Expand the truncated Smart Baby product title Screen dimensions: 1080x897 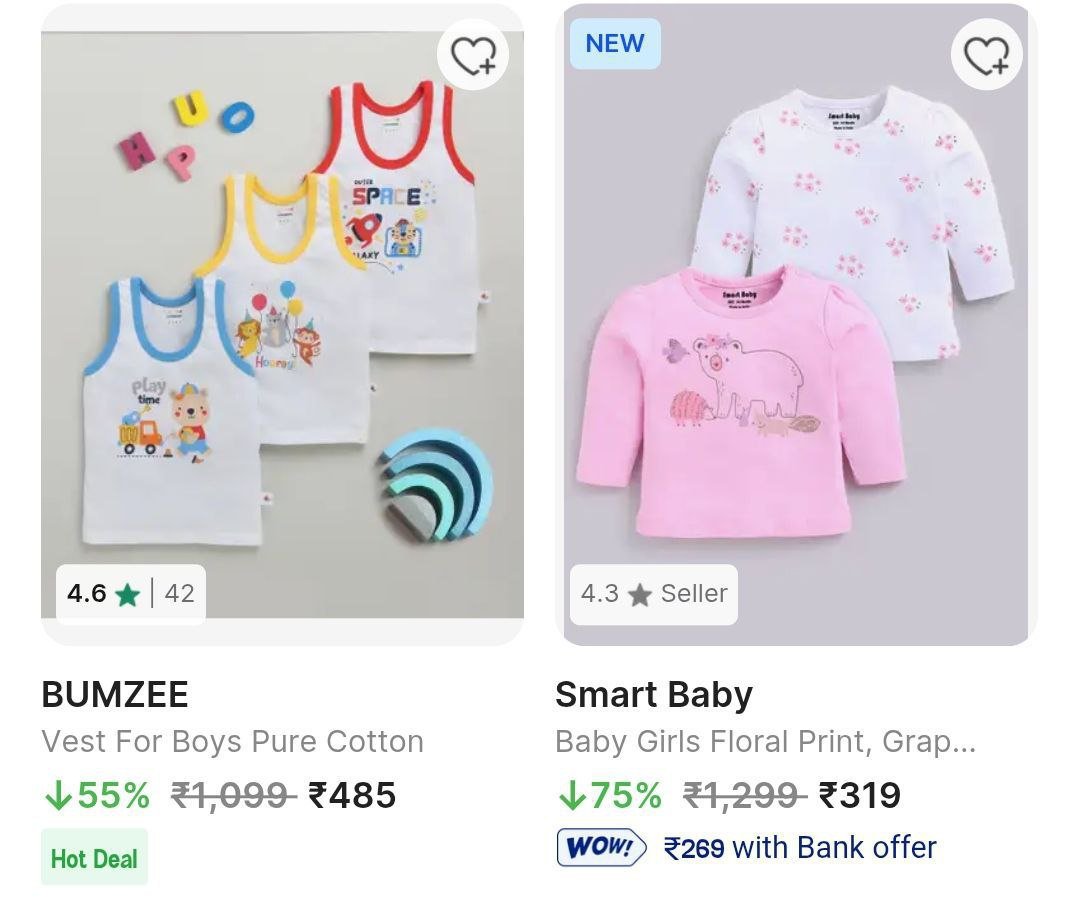point(767,743)
